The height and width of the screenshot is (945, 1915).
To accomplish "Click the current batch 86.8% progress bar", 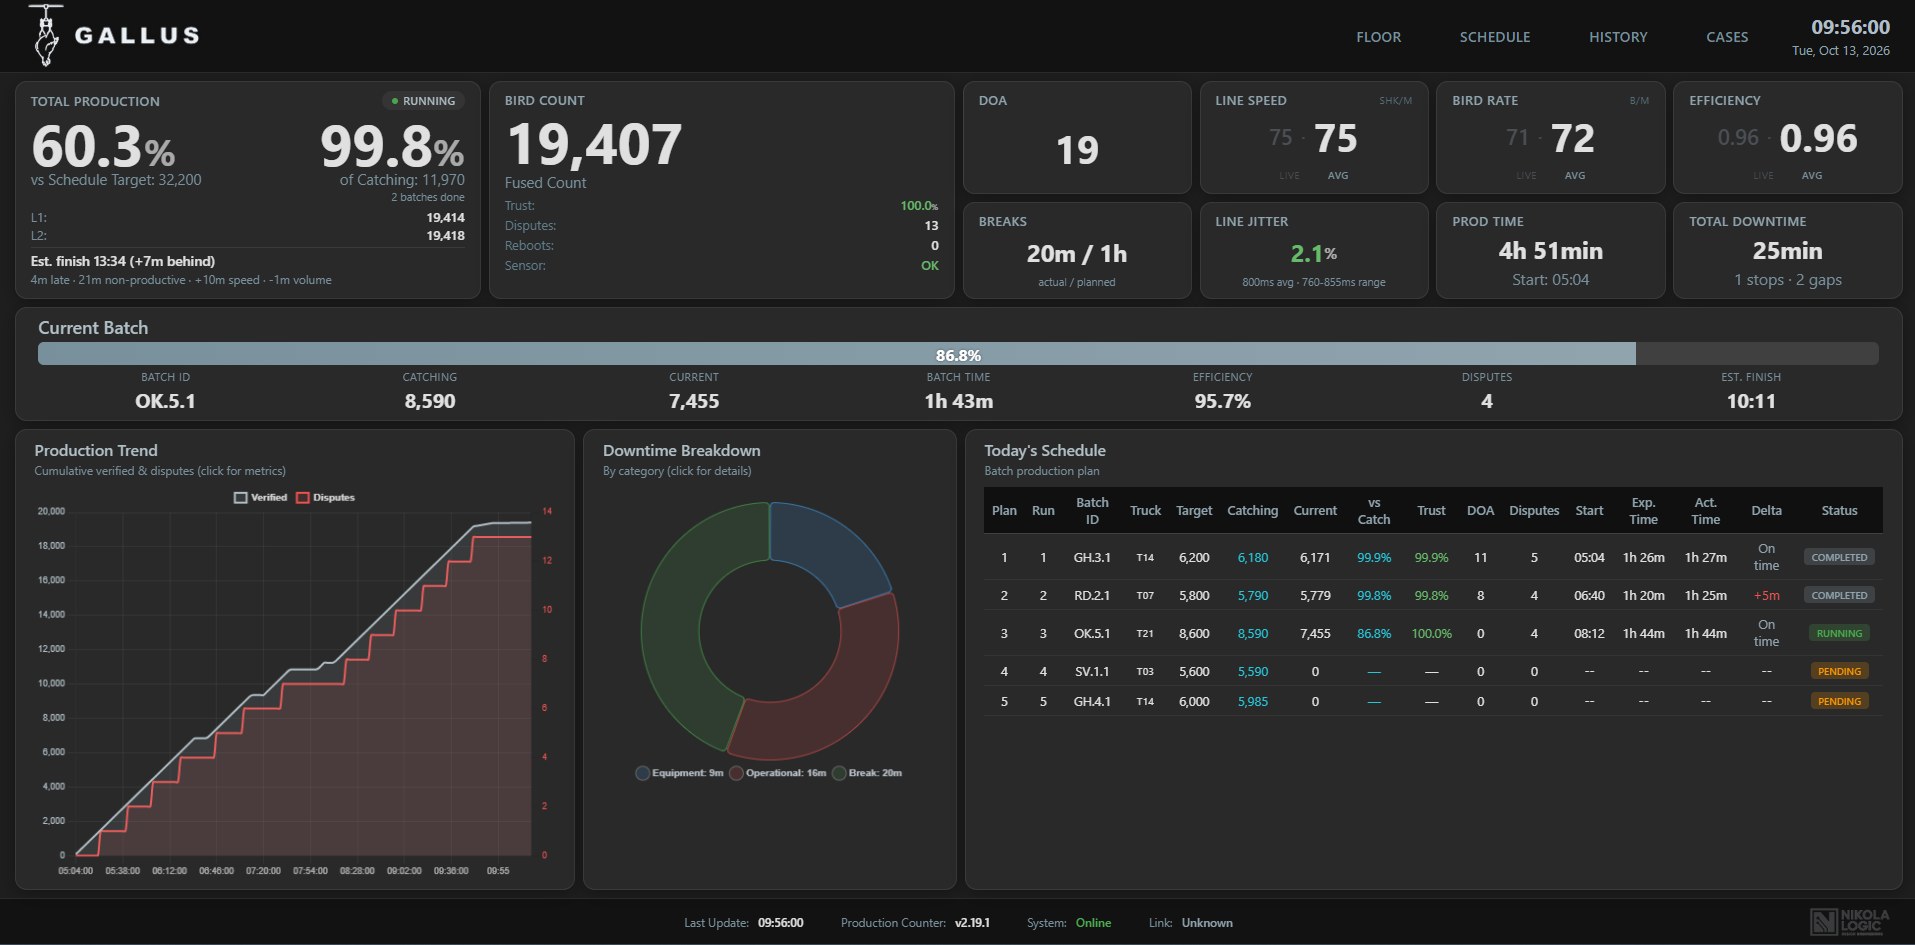I will point(958,354).
